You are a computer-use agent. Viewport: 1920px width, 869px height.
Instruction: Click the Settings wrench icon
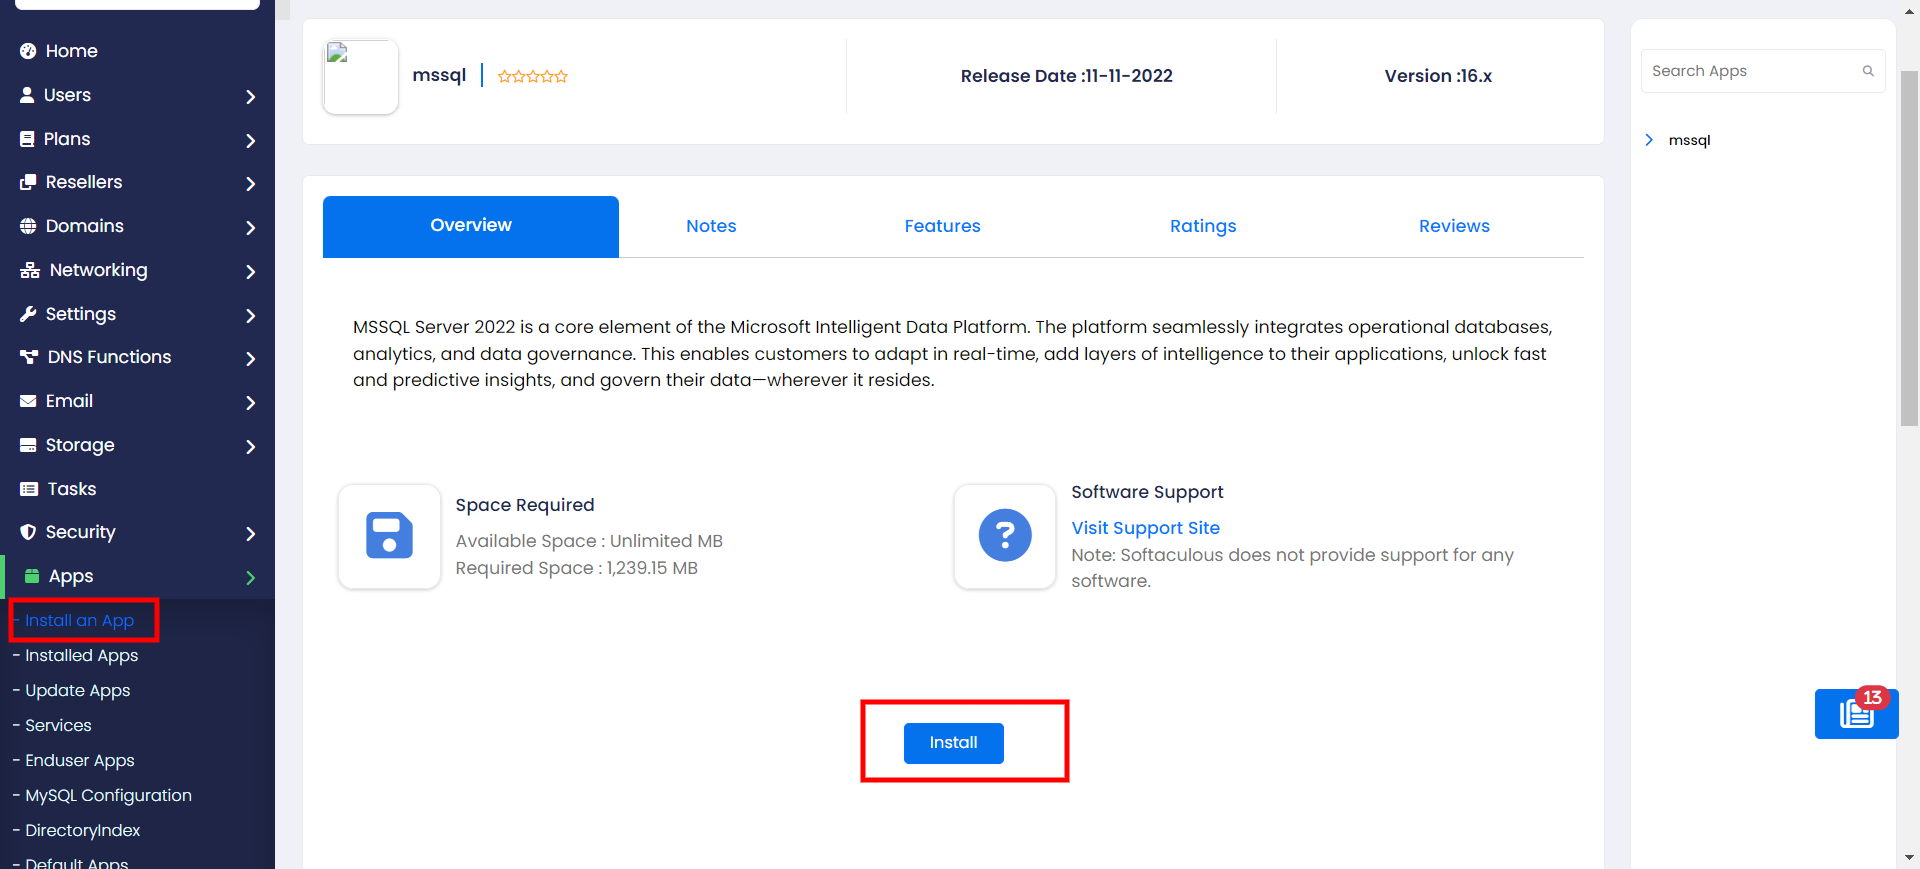click(x=28, y=314)
